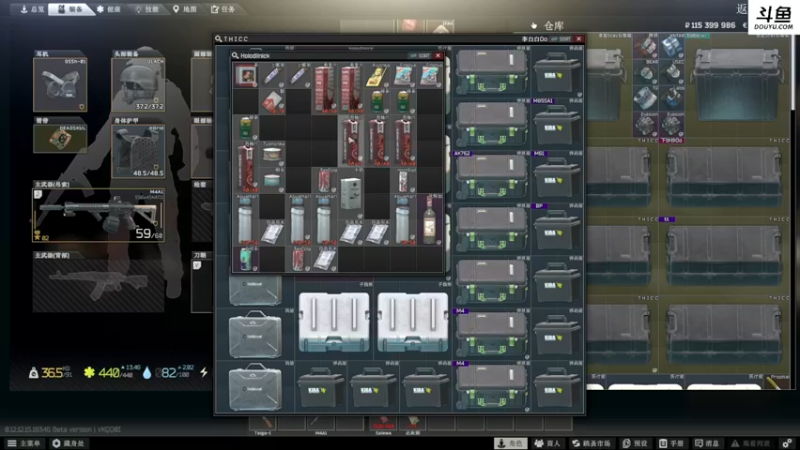
Task: Click the 仓库 stash title
Action: pos(554,26)
